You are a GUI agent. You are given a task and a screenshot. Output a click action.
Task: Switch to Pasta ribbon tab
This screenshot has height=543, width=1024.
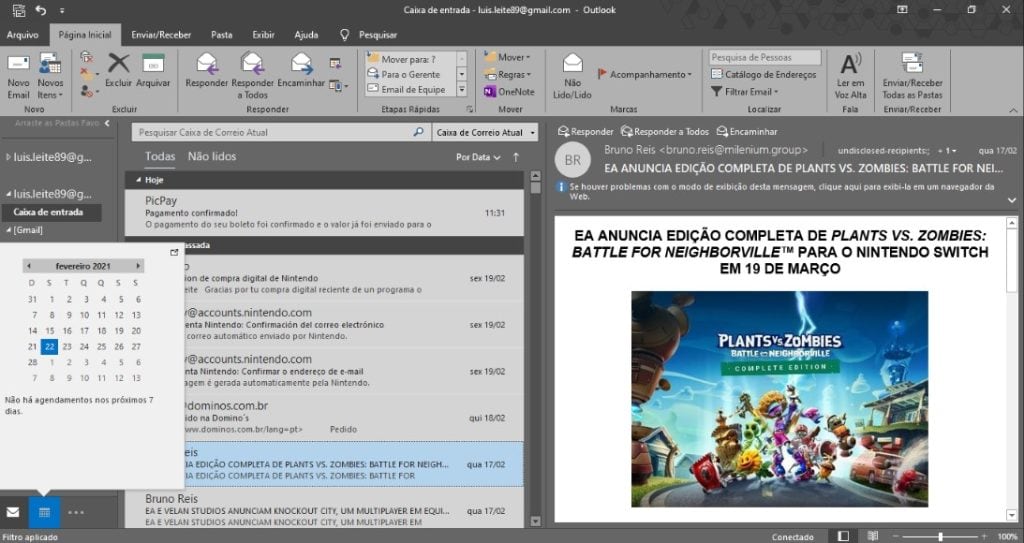(x=221, y=35)
